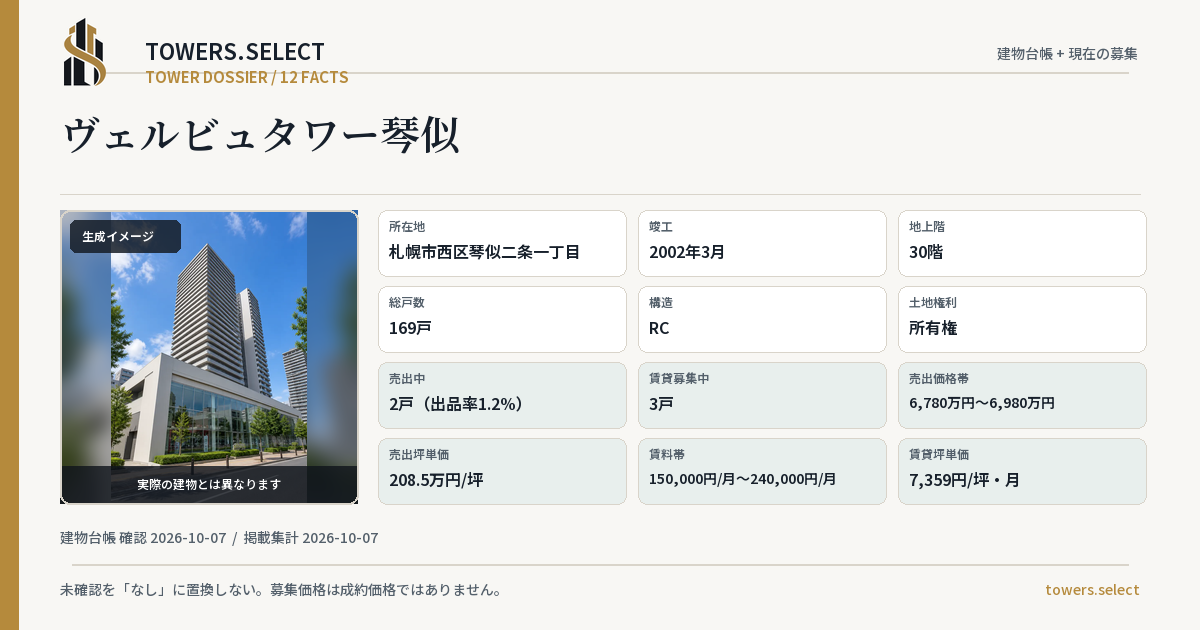Select the TOWERS.SELECT brand name
This screenshot has width=1200, height=630.
[x=235, y=52]
